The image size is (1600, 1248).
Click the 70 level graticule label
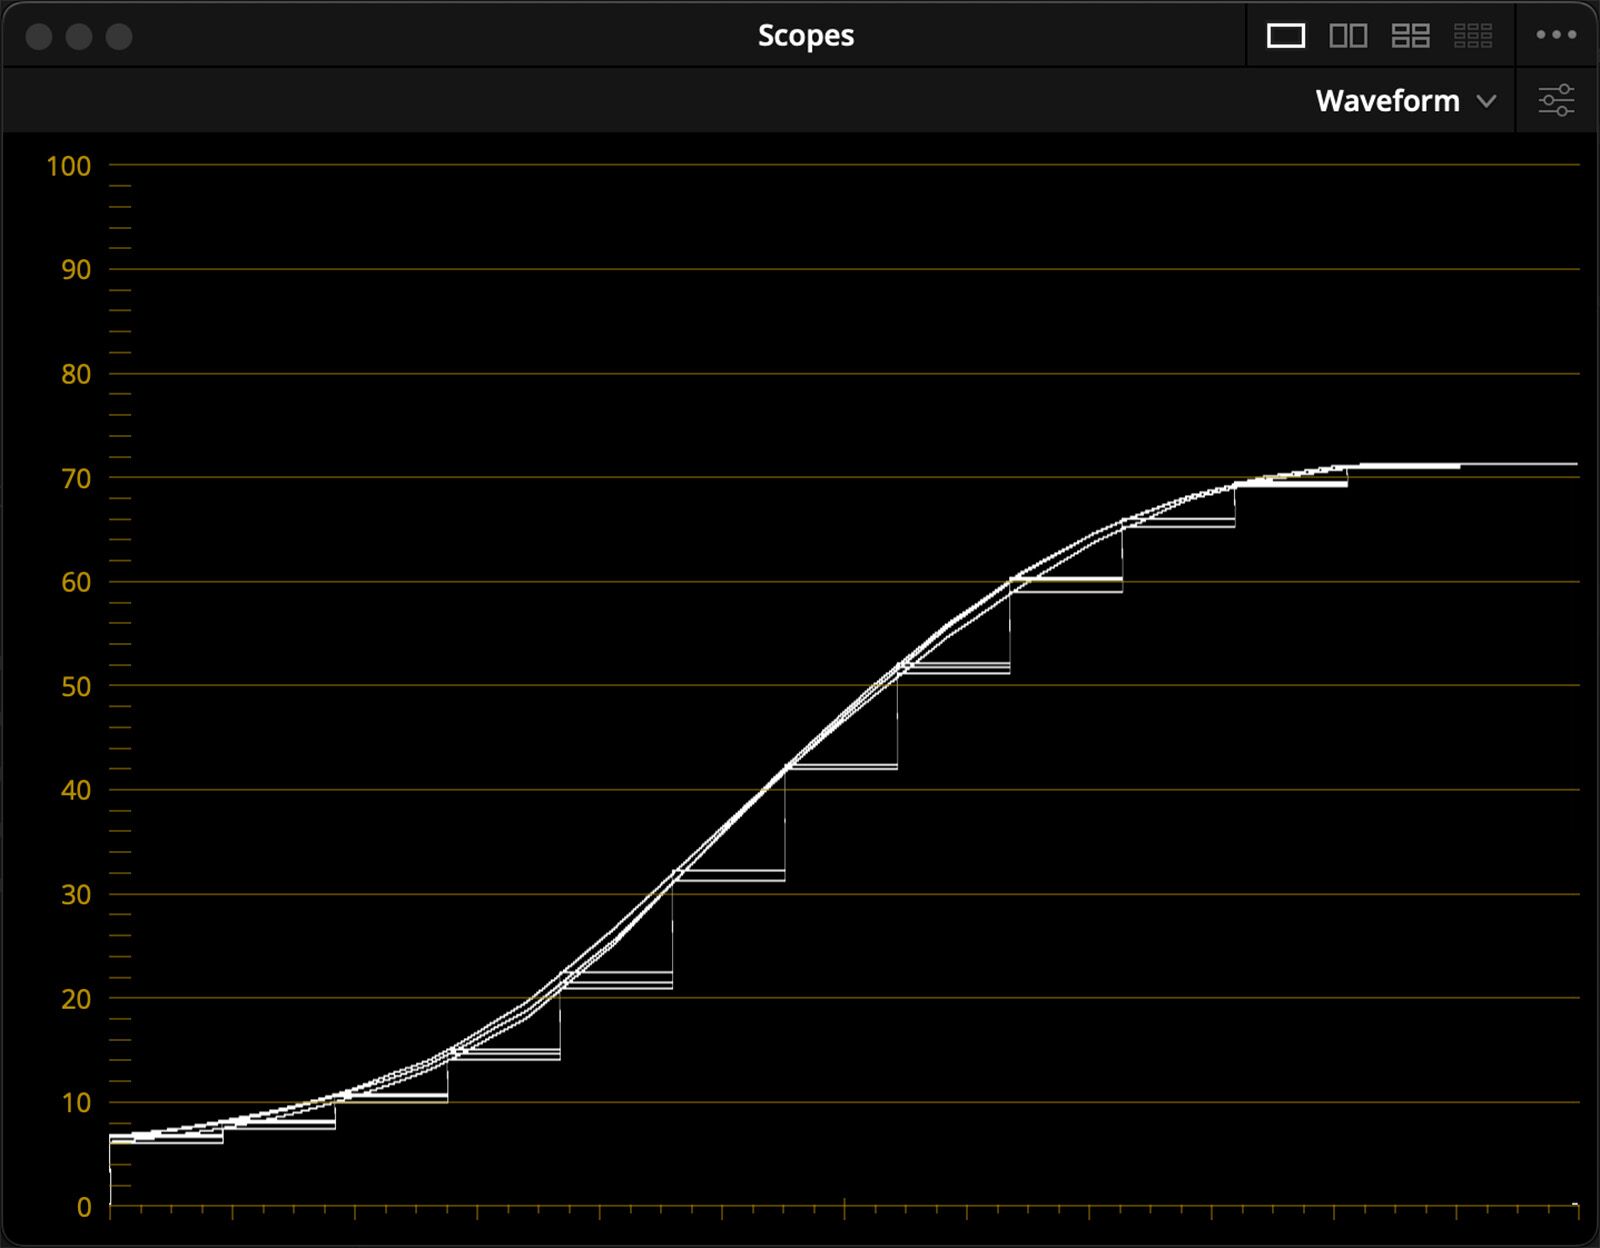[x=75, y=479]
